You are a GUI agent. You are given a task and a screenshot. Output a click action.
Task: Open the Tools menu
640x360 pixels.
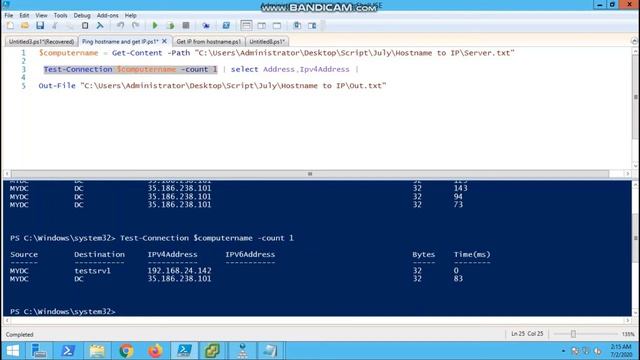(60, 16)
